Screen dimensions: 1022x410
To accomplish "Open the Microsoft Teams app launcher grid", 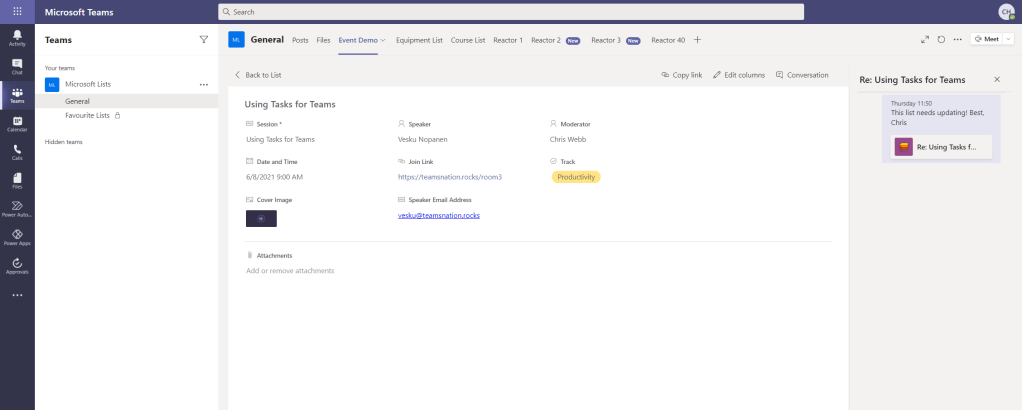I will click(x=17, y=11).
